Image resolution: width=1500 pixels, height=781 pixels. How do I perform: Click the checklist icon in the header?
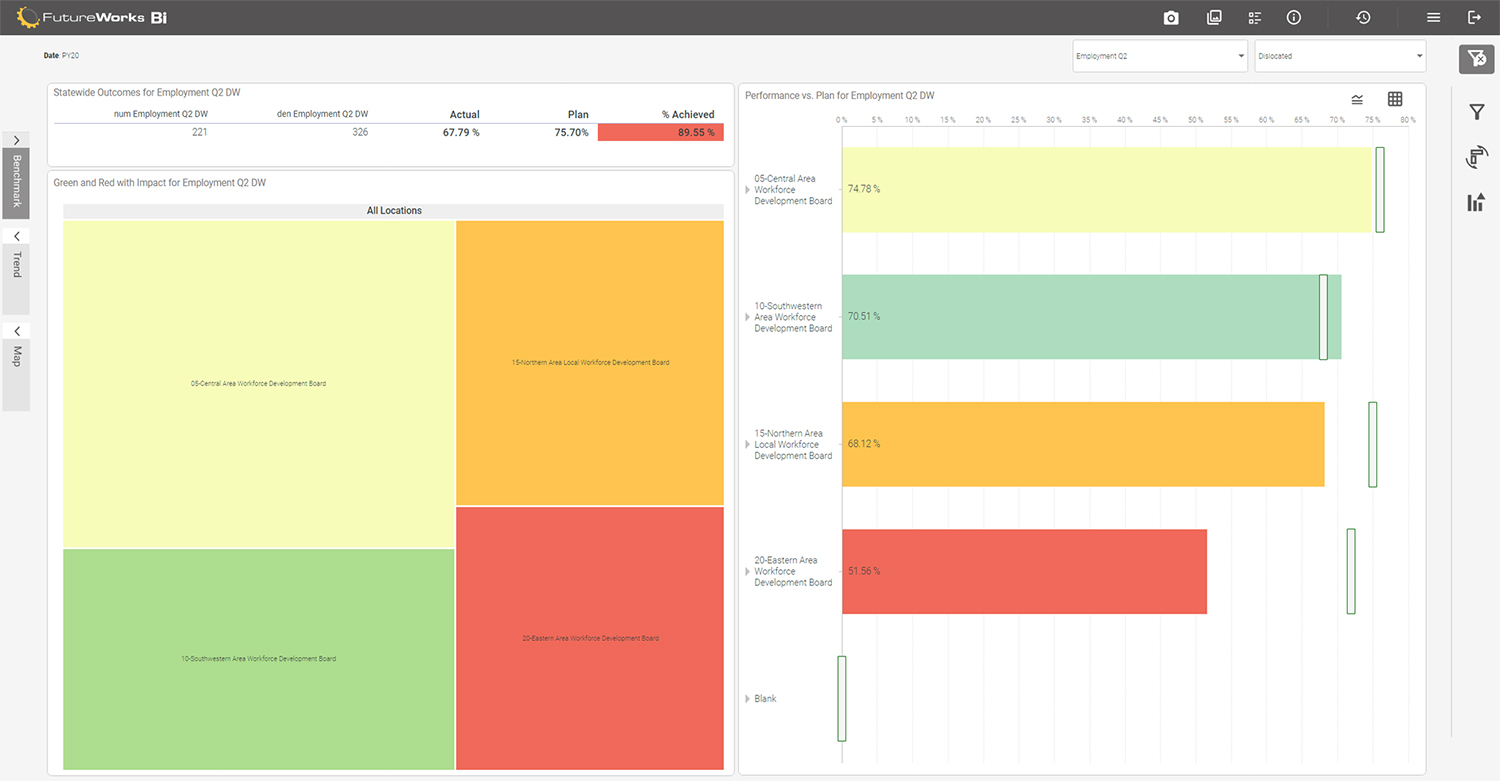coord(1254,17)
